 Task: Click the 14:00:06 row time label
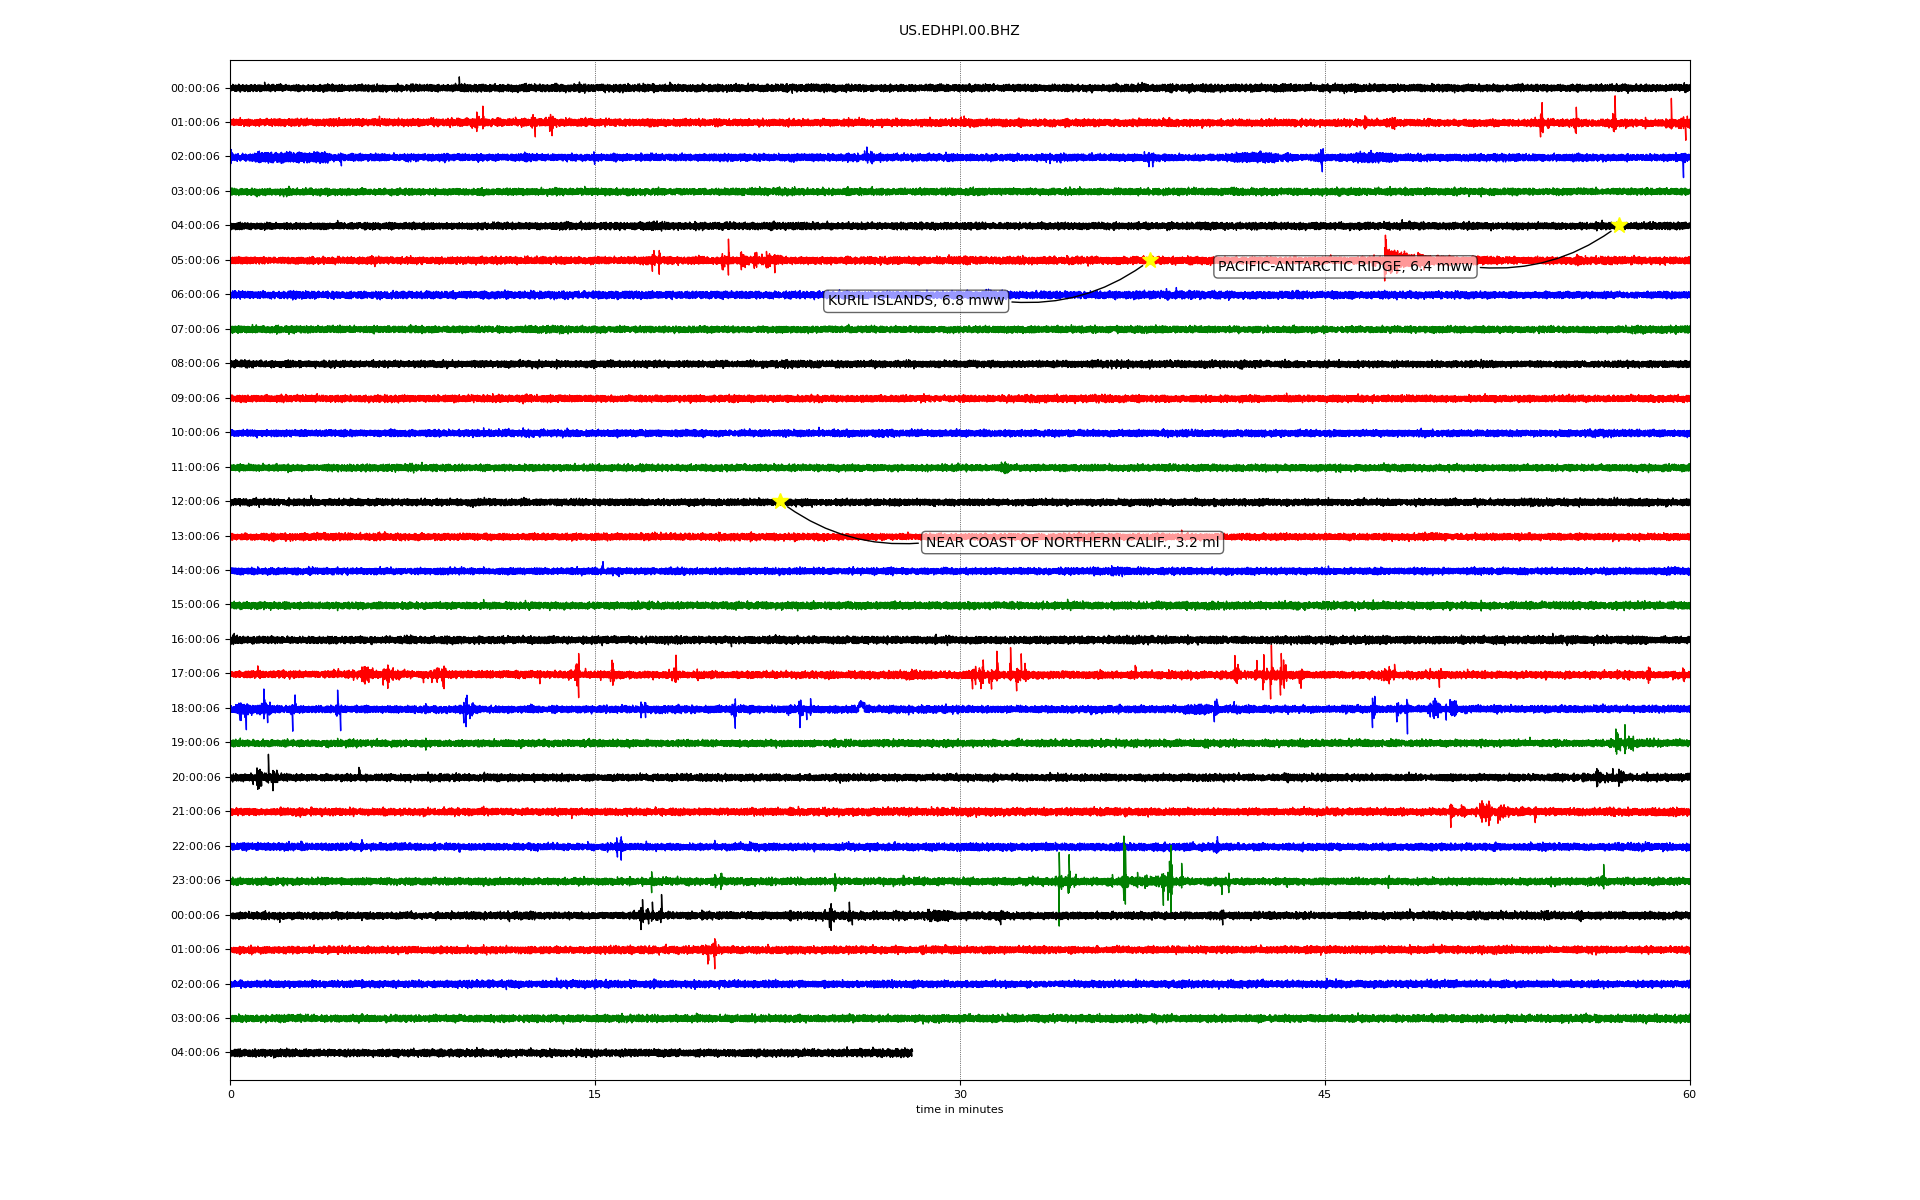click(x=195, y=570)
